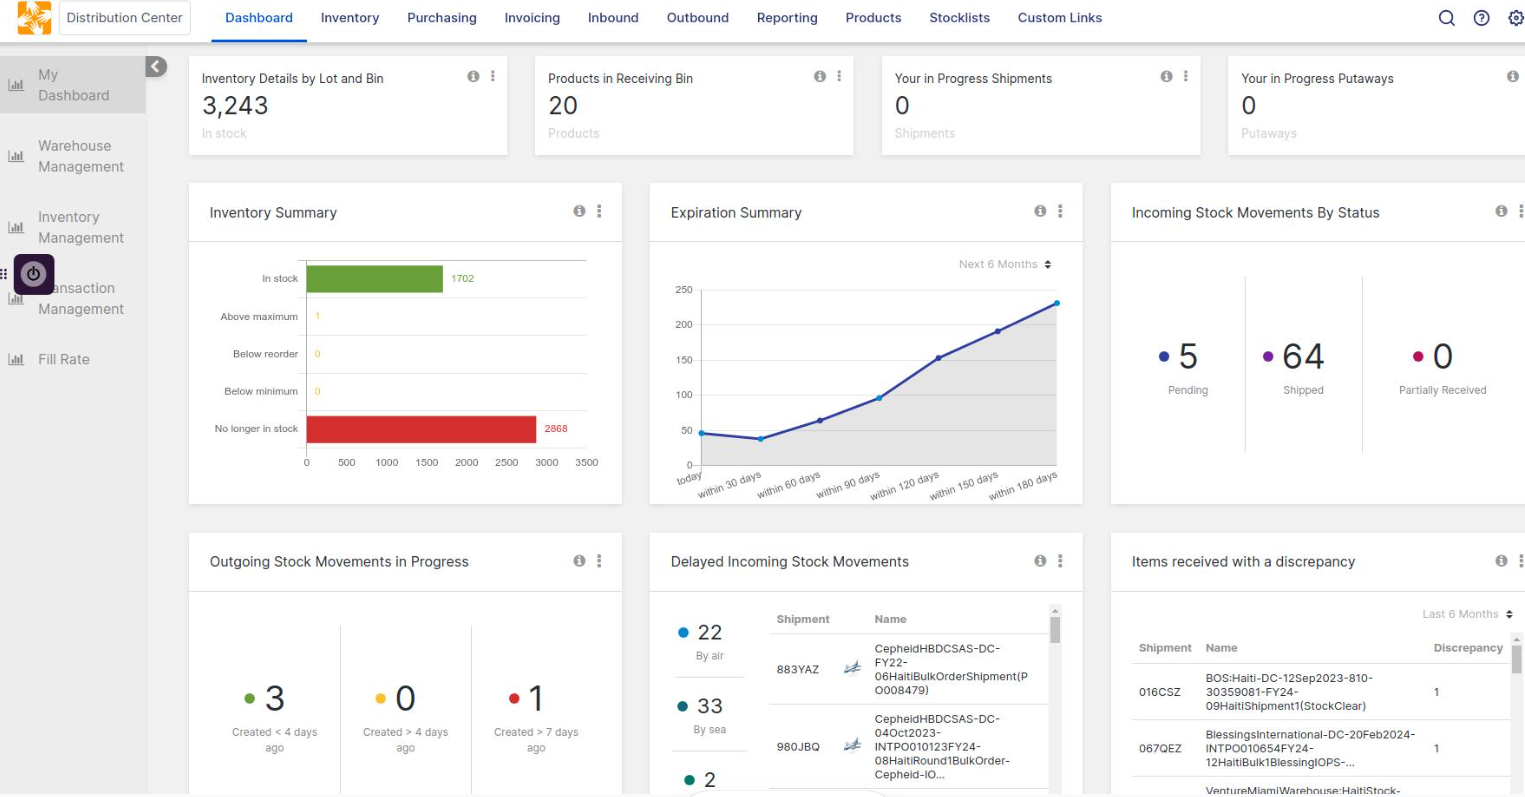Open the settings gear icon

tap(1516, 18)
